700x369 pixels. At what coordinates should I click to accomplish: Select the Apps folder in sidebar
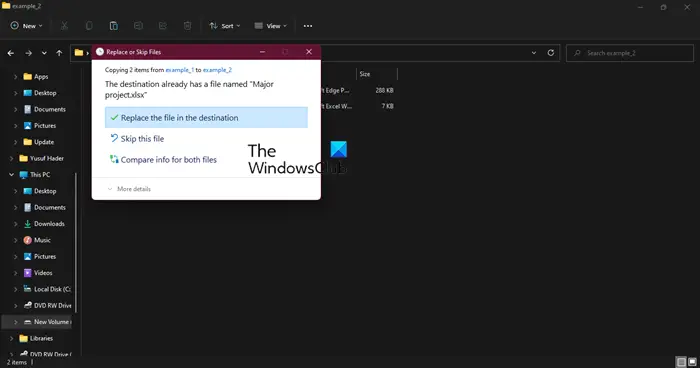41,77
